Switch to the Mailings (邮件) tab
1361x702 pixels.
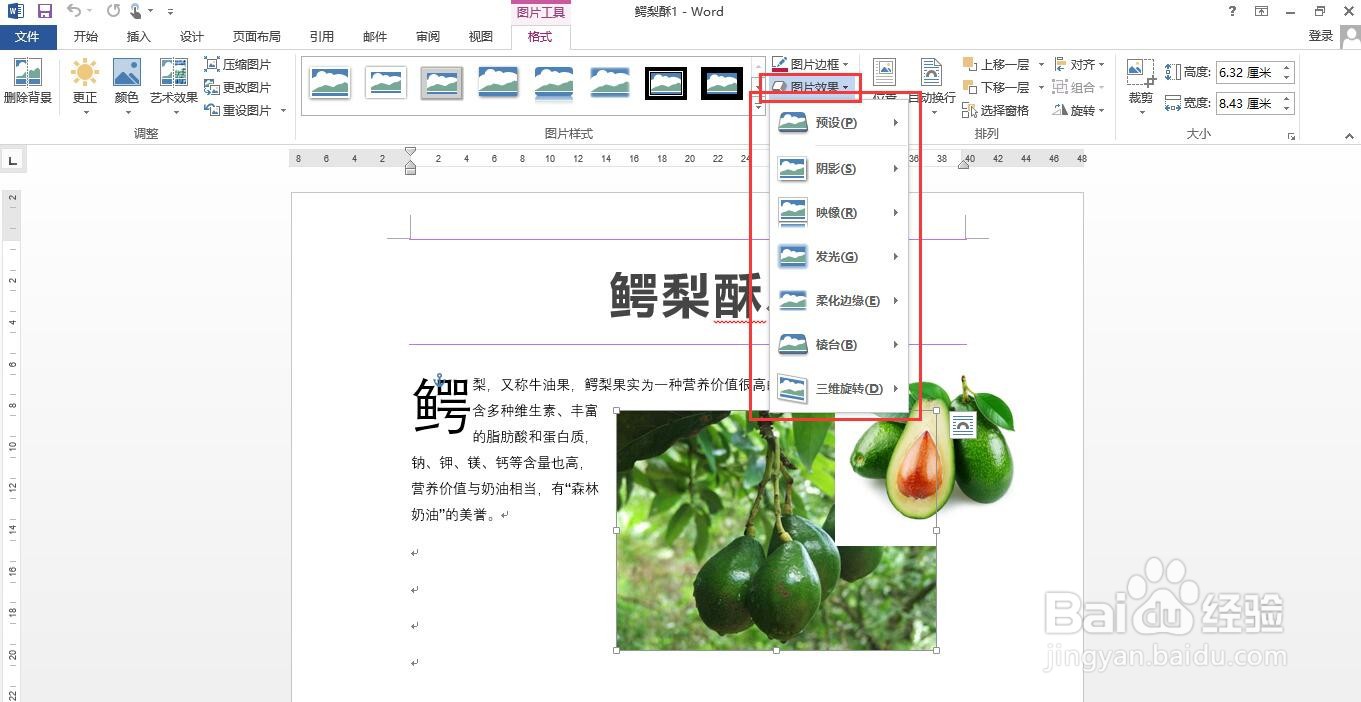(x=375, y=36)
